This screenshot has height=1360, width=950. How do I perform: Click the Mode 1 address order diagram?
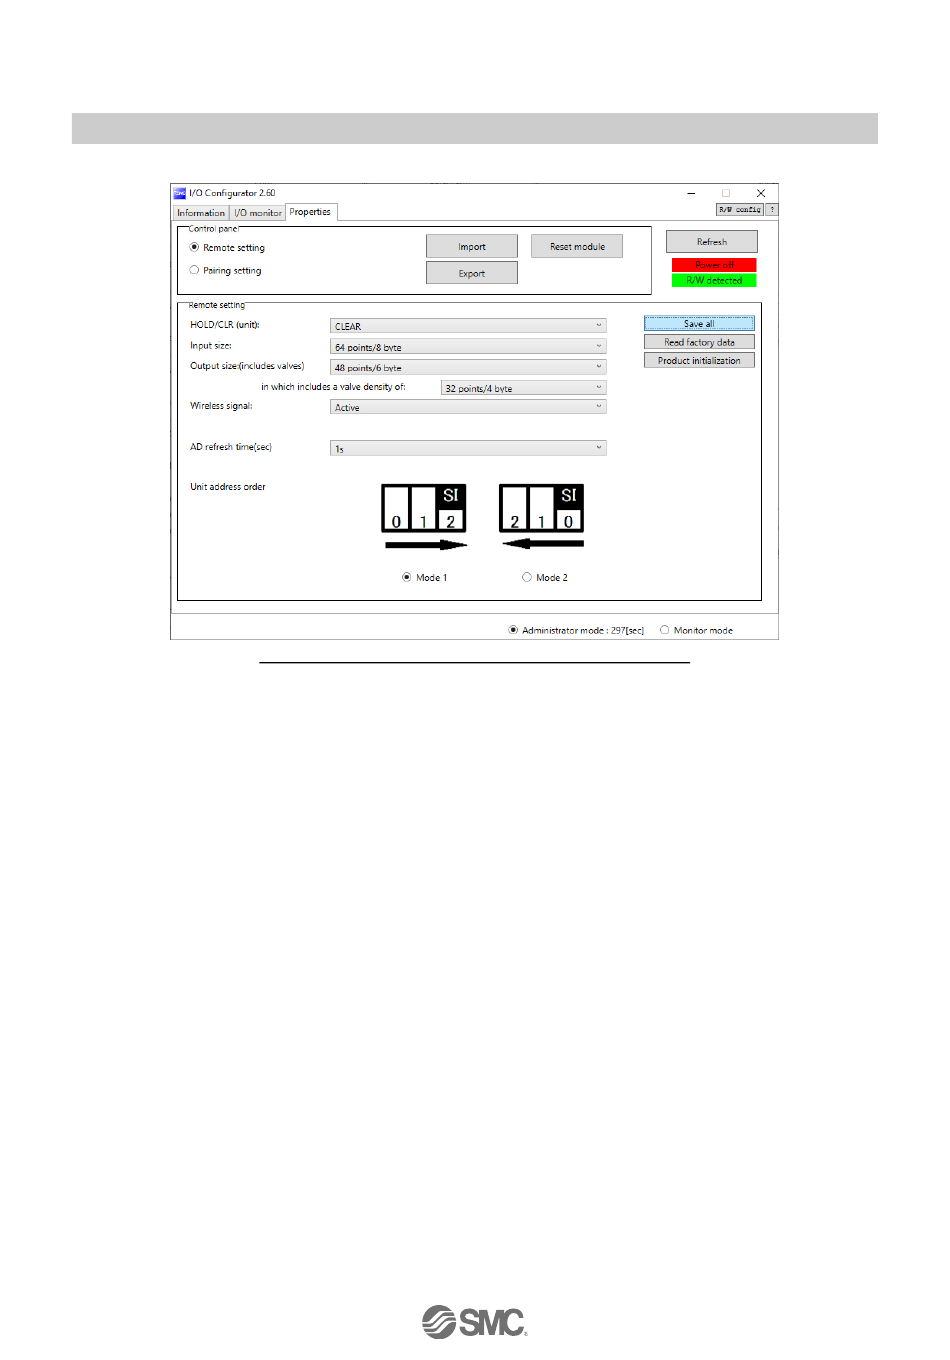[425, 517]
